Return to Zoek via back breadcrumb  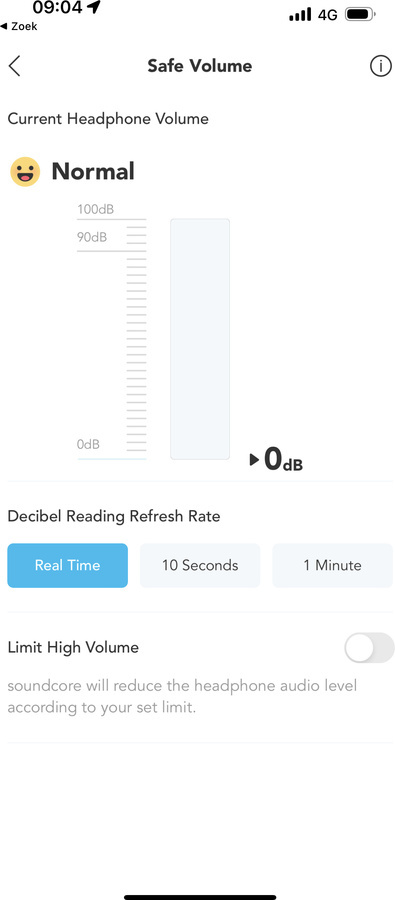click(18, 26)
